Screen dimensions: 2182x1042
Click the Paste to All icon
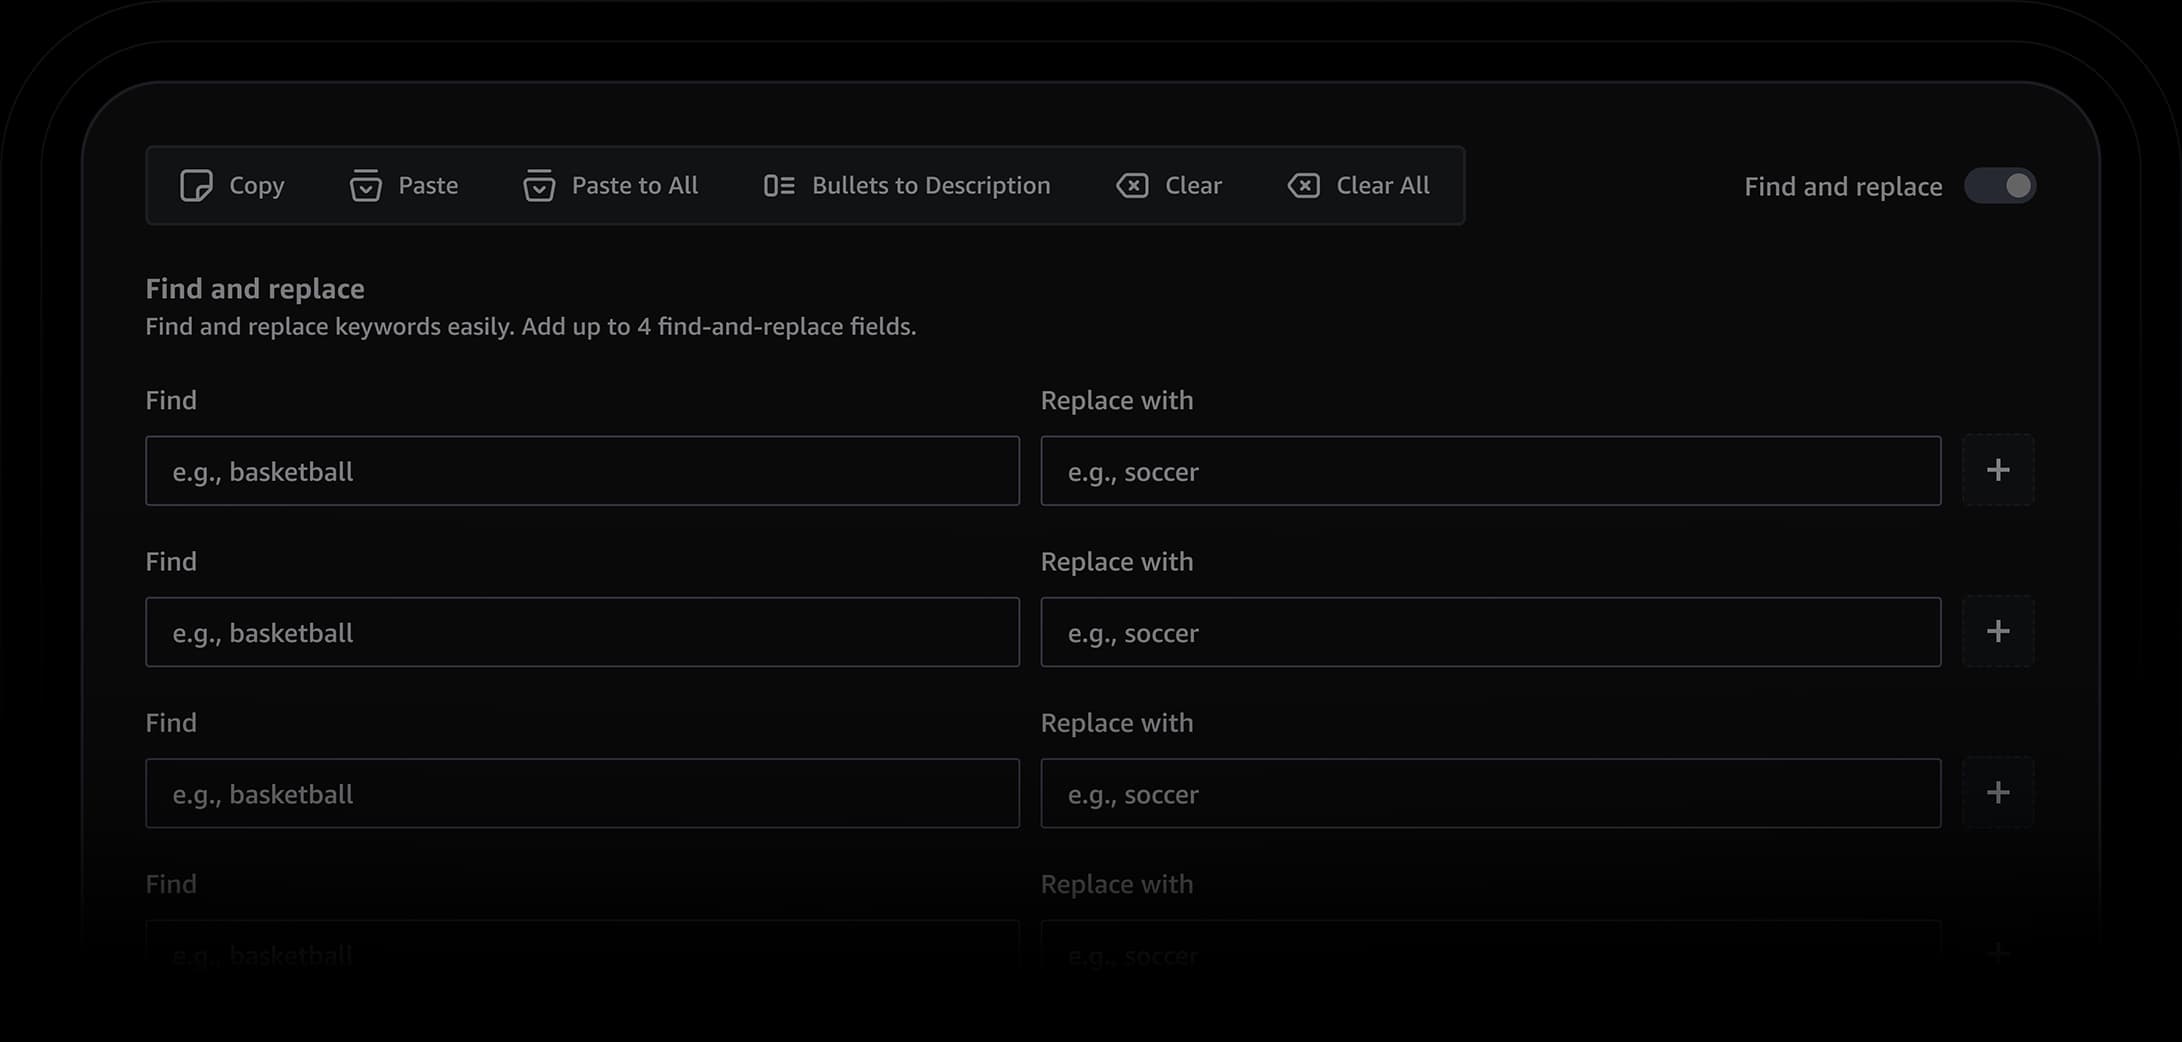[x=538, y=185]
